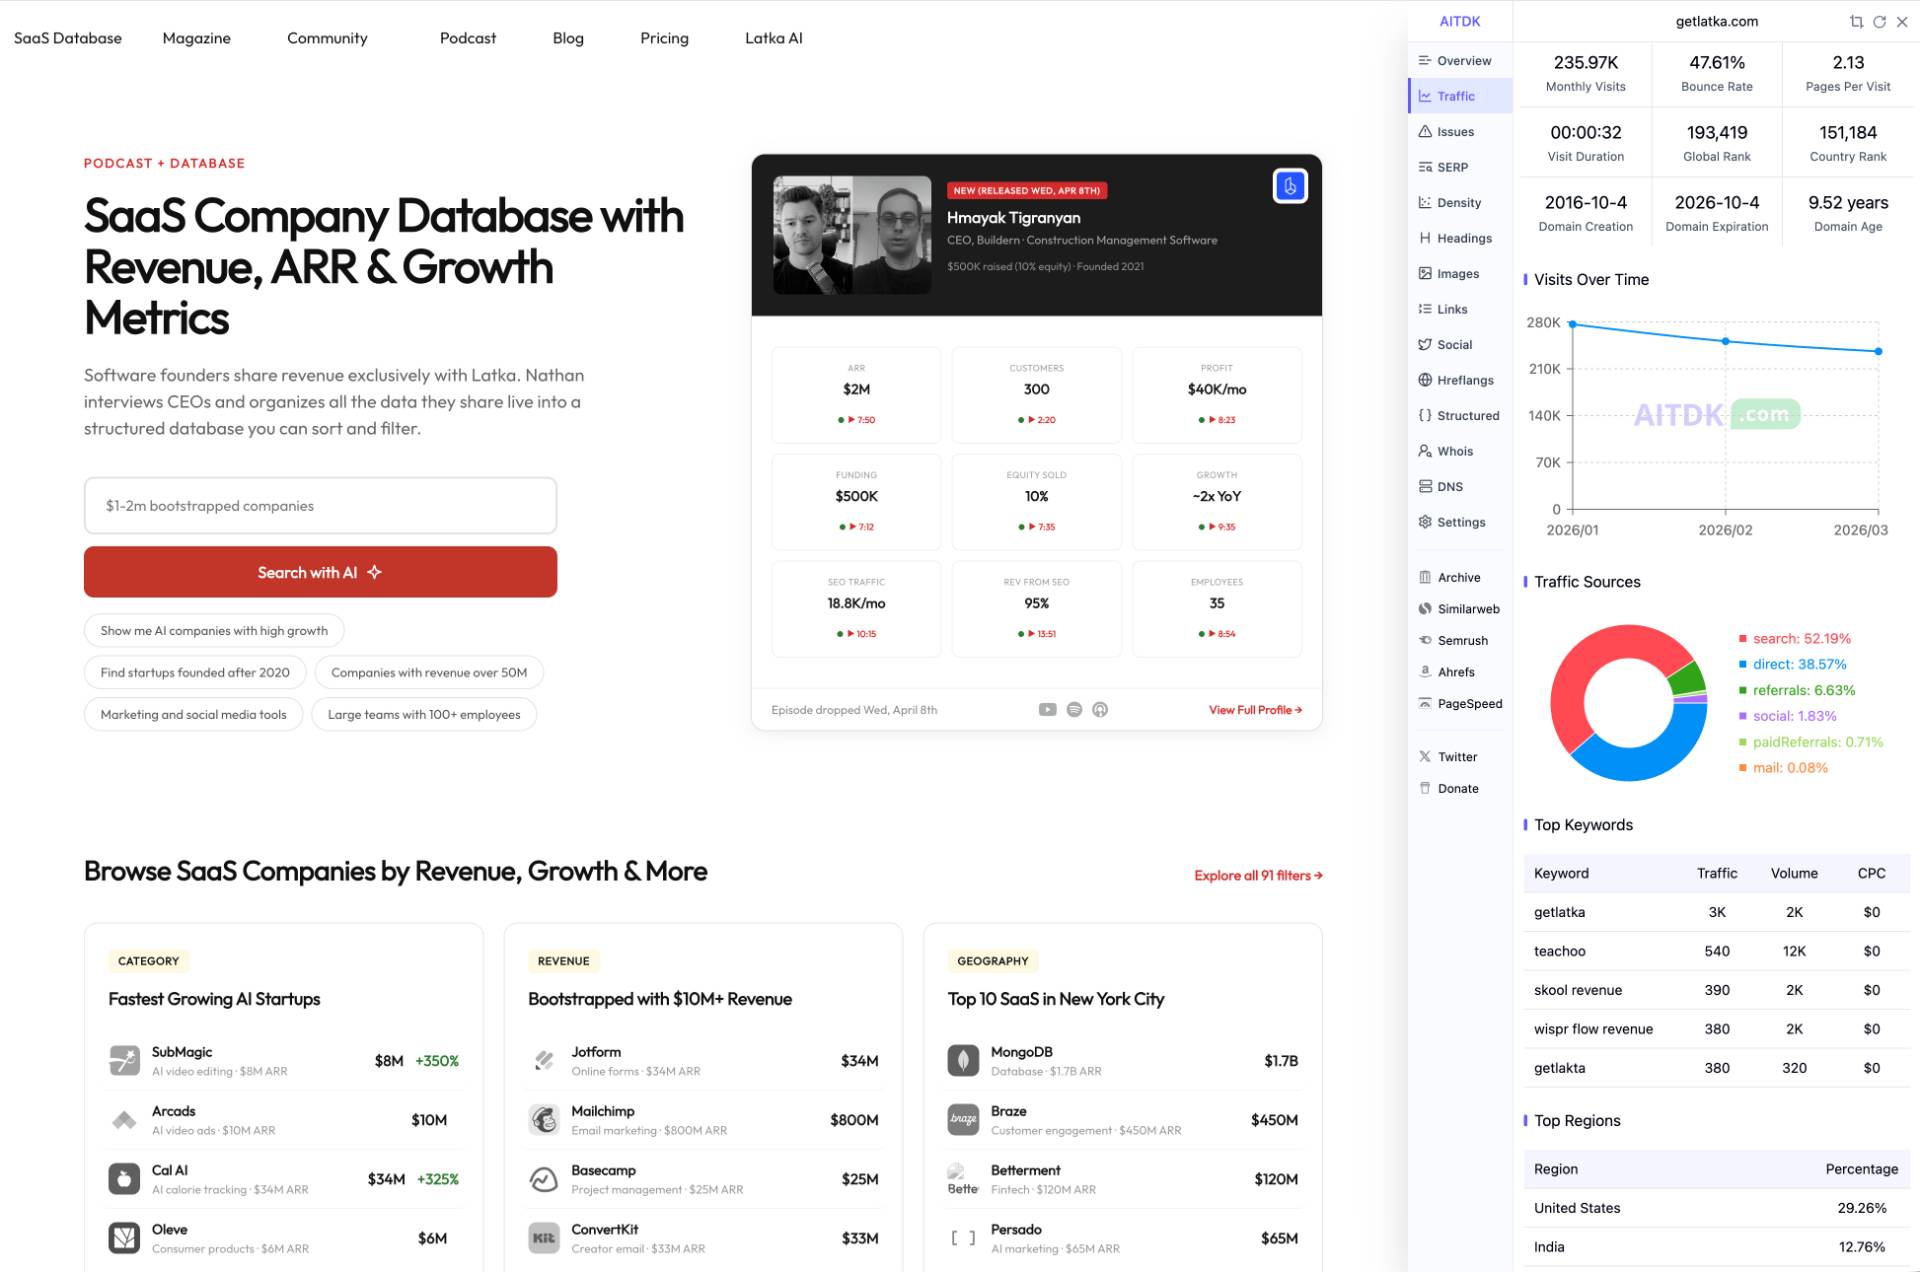The image size is (1920, 1272).
Task: Open Structured data in AITDK sidebar
Action: [x=1460, y=416]
